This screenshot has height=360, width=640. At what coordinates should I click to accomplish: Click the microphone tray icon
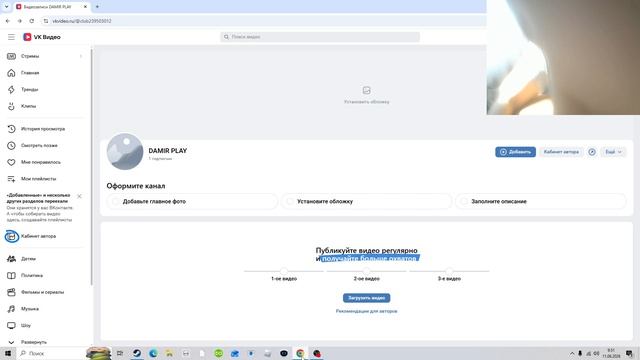pos(580,353)
